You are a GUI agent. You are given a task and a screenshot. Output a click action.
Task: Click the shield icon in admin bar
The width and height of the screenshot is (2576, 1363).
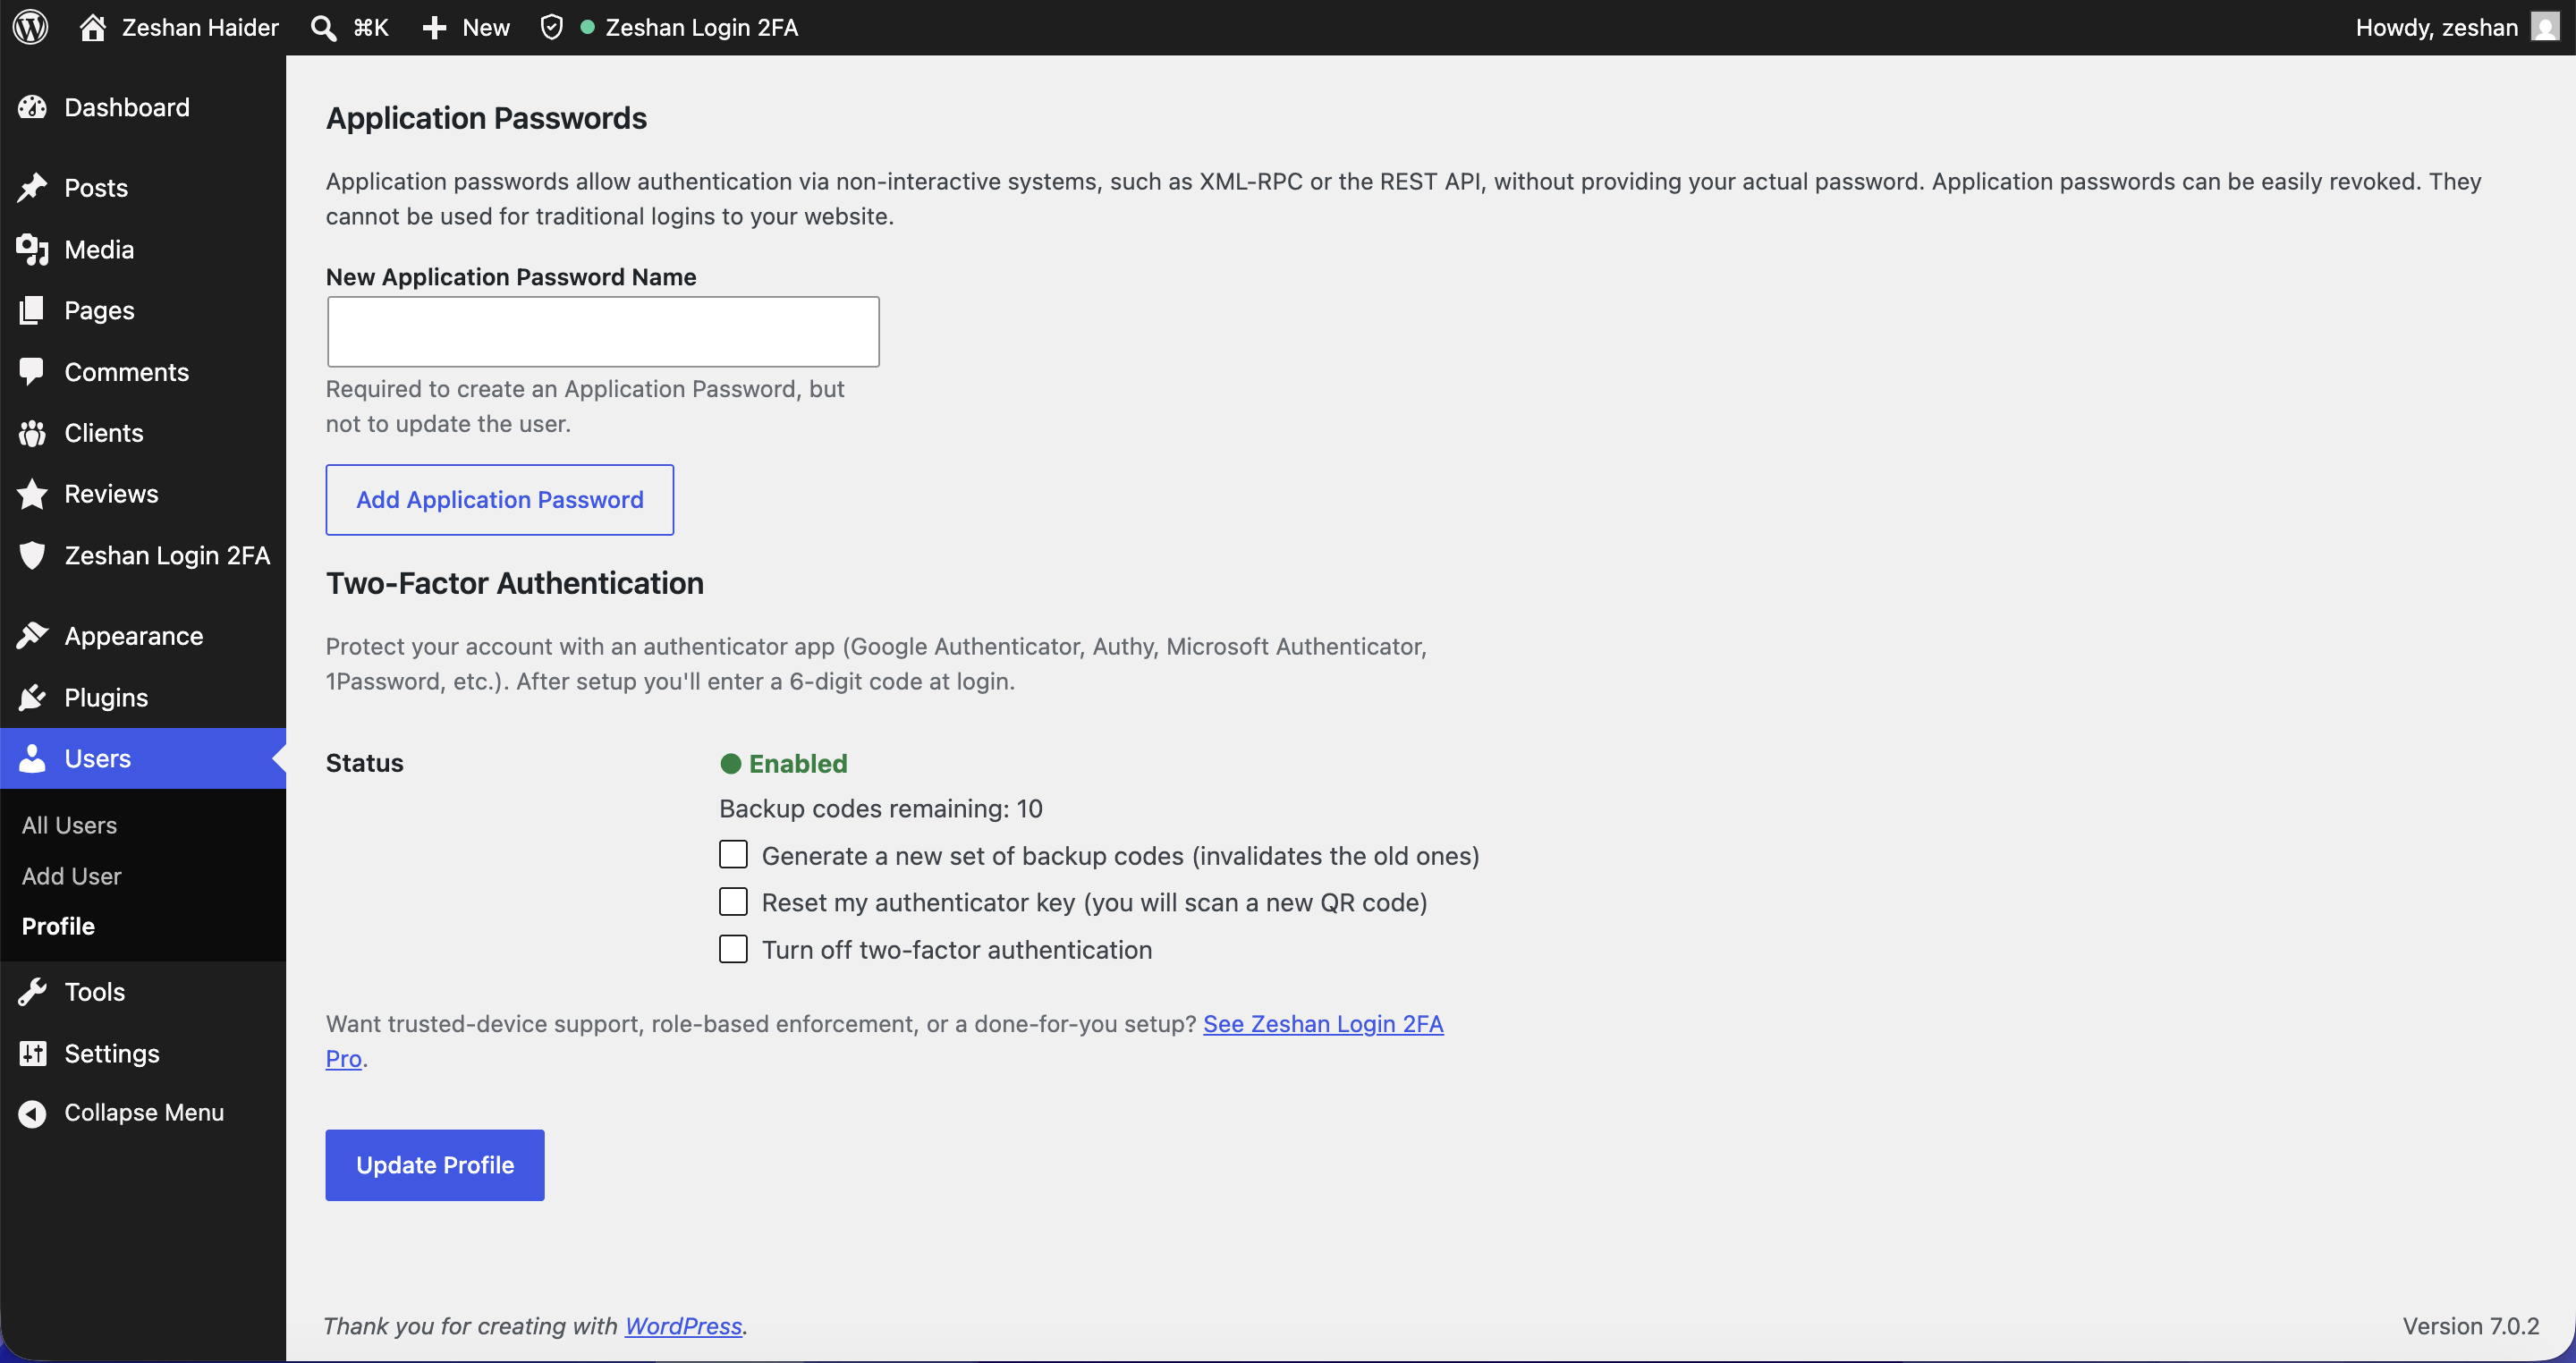[x=552, y=27]
